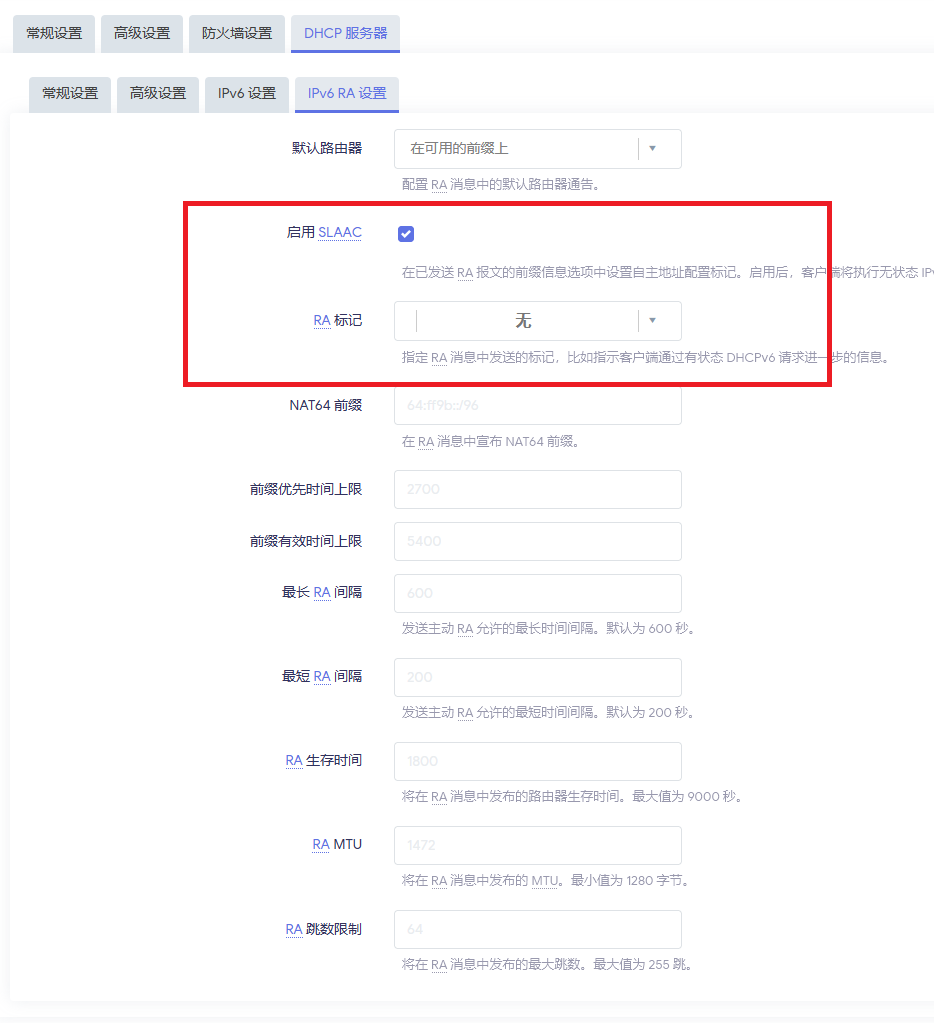Viewport: 934px width, 1023px height.
Task: Select the DHCP 服务器 tab
Action: (x=345, y=33)
